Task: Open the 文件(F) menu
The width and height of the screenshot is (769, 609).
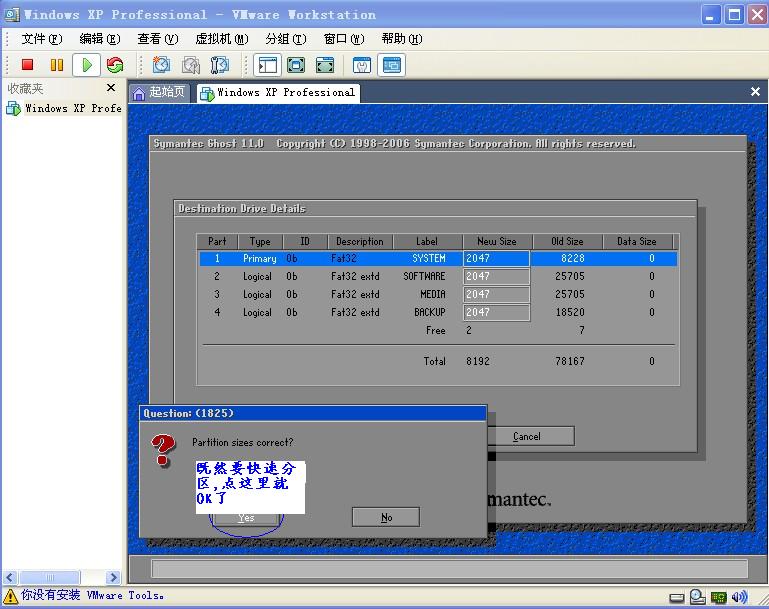Action: click(41, 39)
